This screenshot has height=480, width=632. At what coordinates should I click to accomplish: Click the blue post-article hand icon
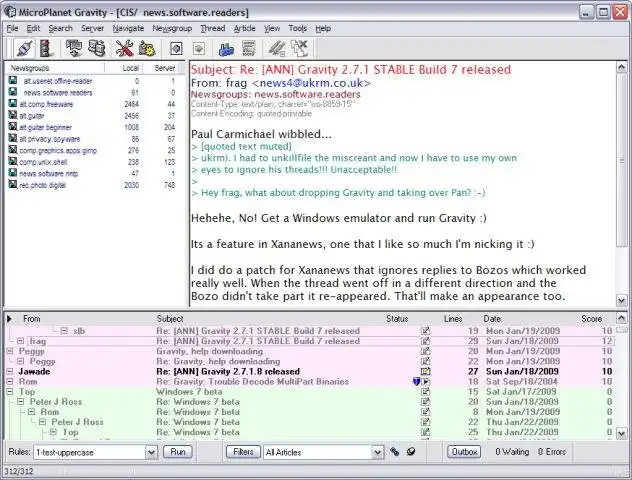tap(226, 49)
